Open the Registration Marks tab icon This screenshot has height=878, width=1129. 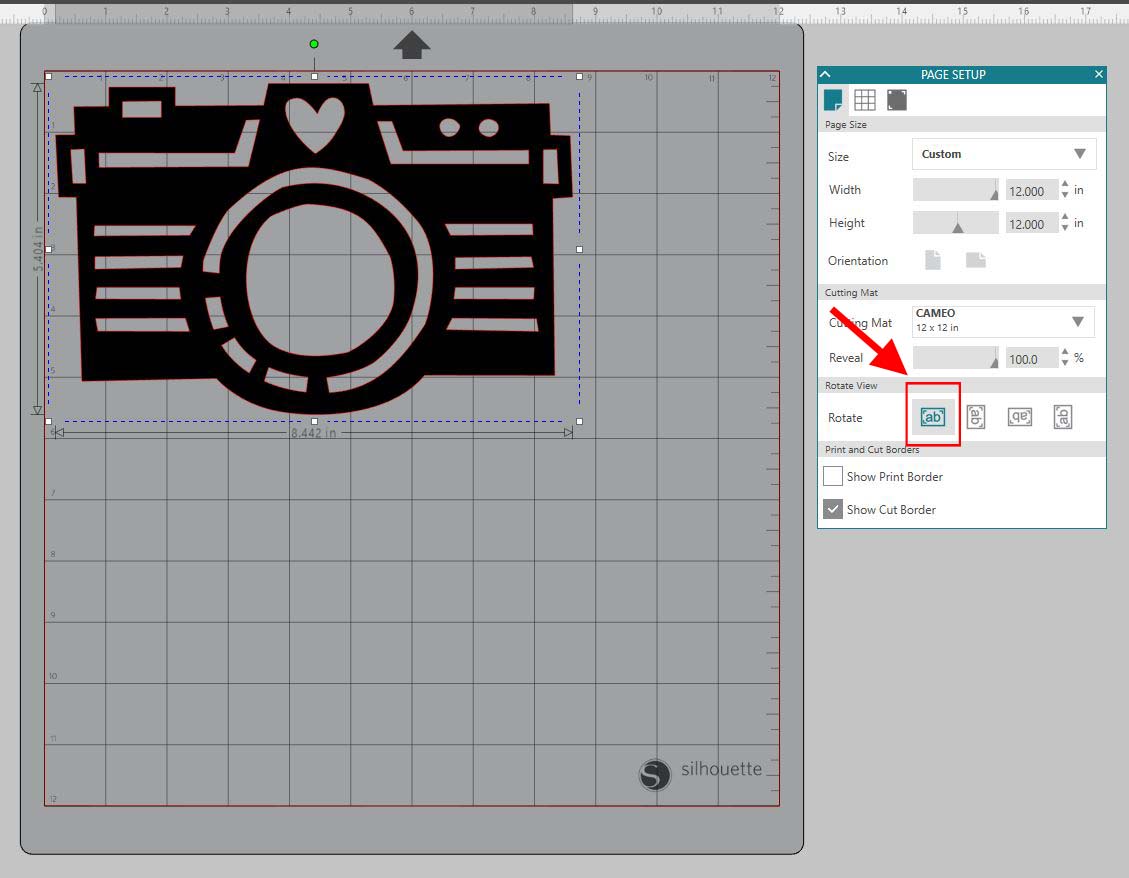pyautogui.click(x=897, y=100)
